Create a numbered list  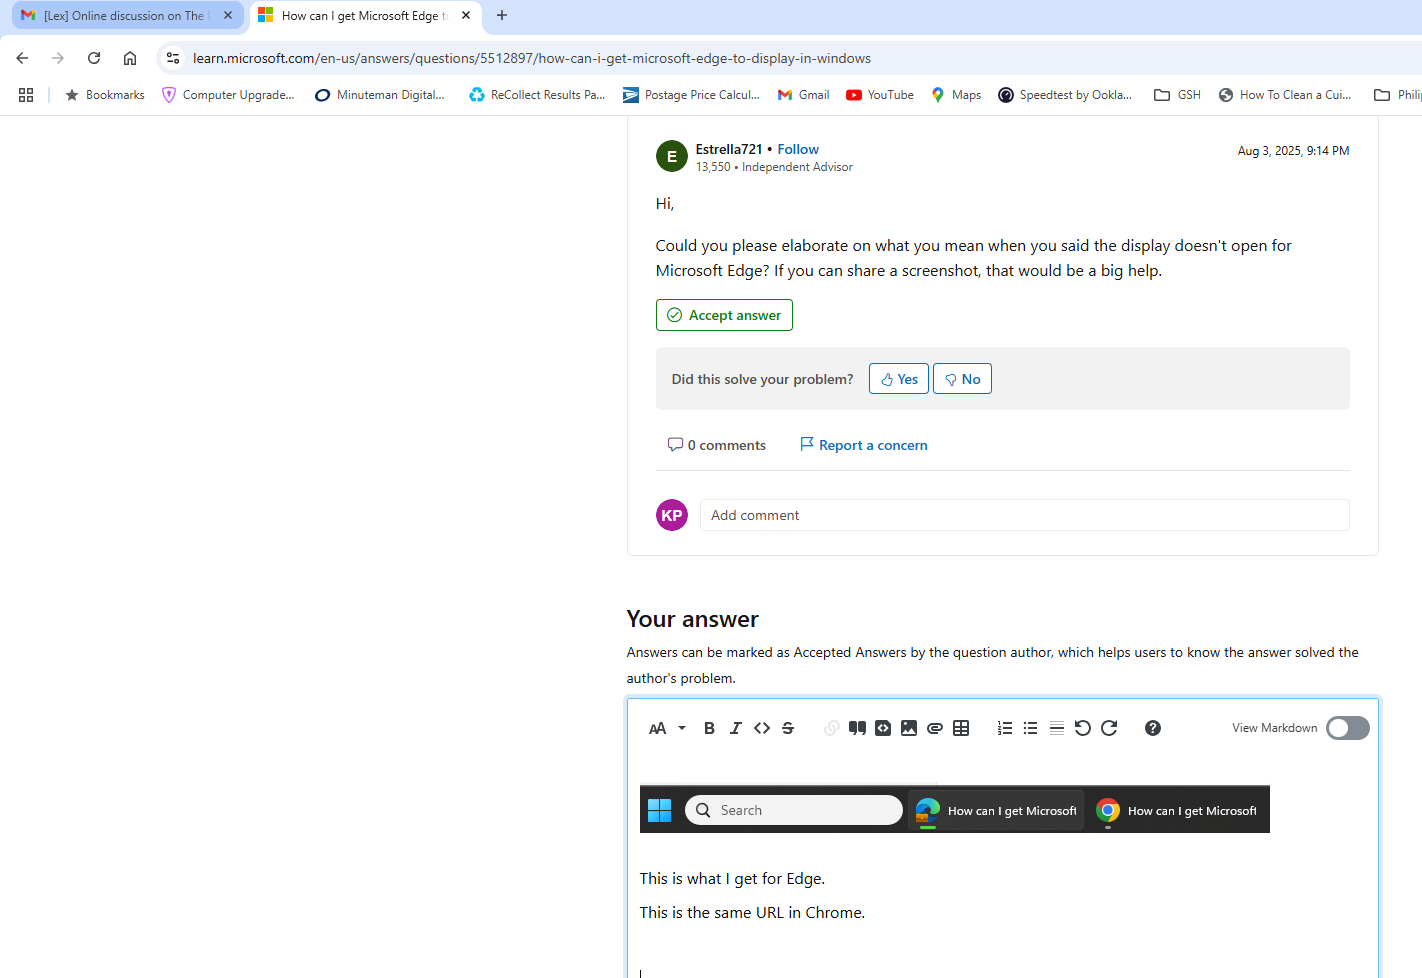1005,728
